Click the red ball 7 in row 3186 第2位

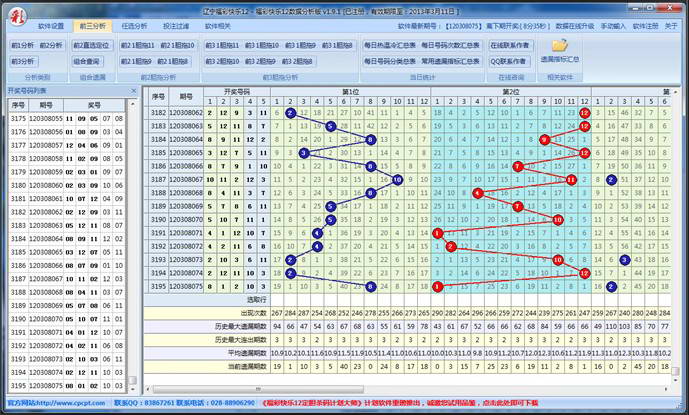518,167
